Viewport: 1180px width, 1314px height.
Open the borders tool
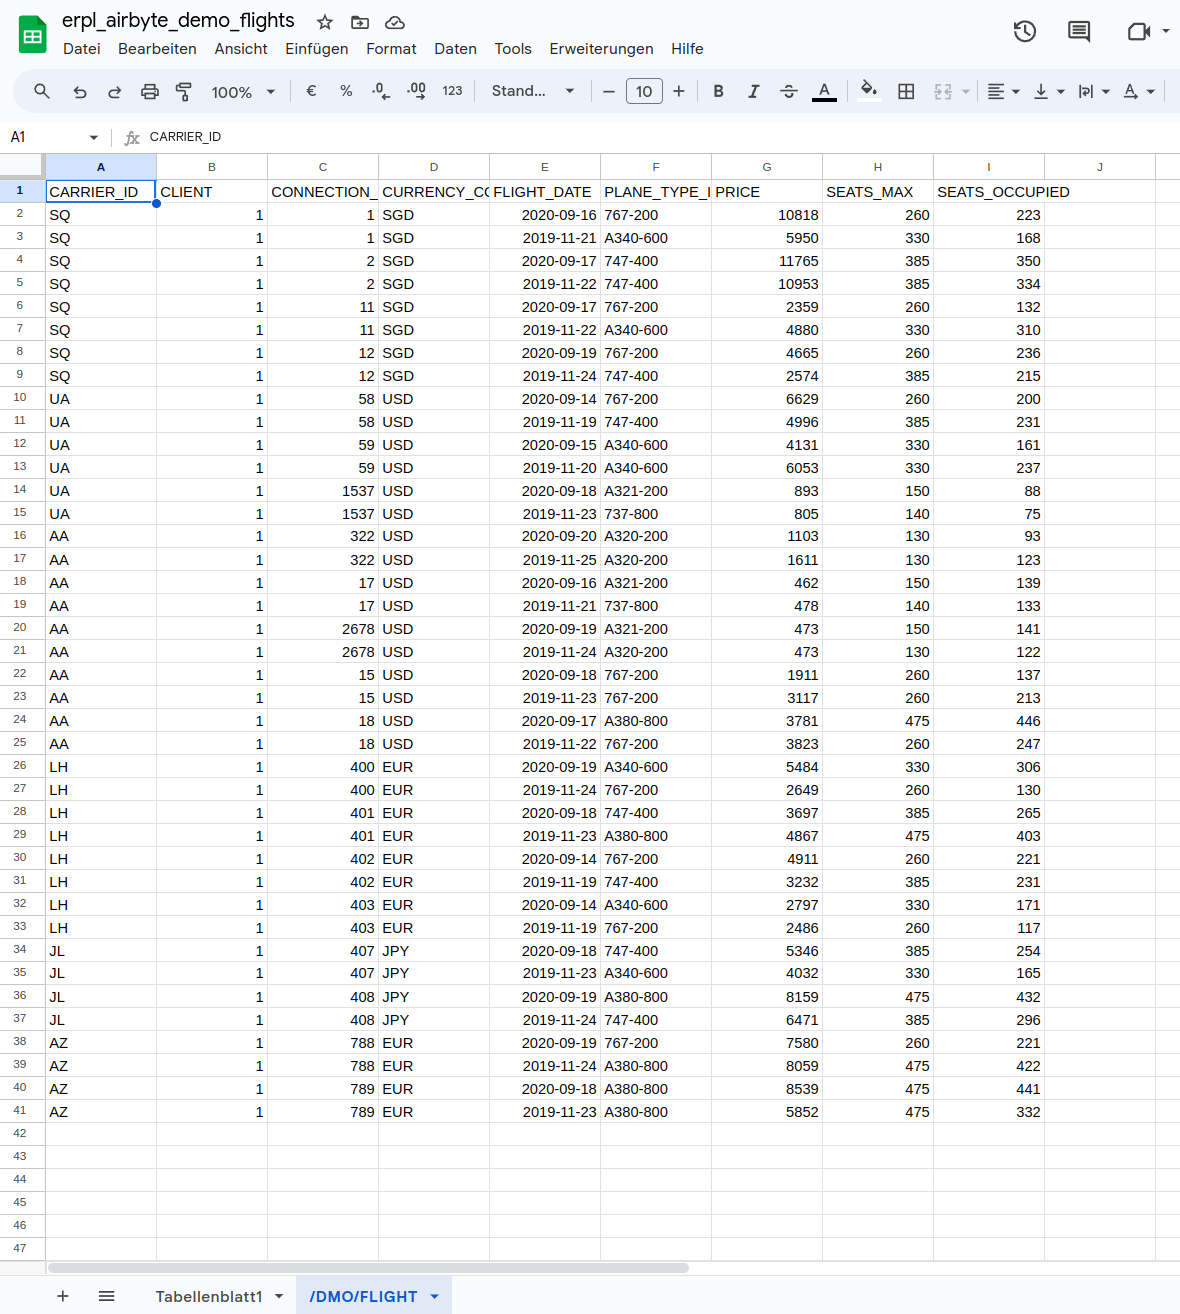tap(906, 91)
